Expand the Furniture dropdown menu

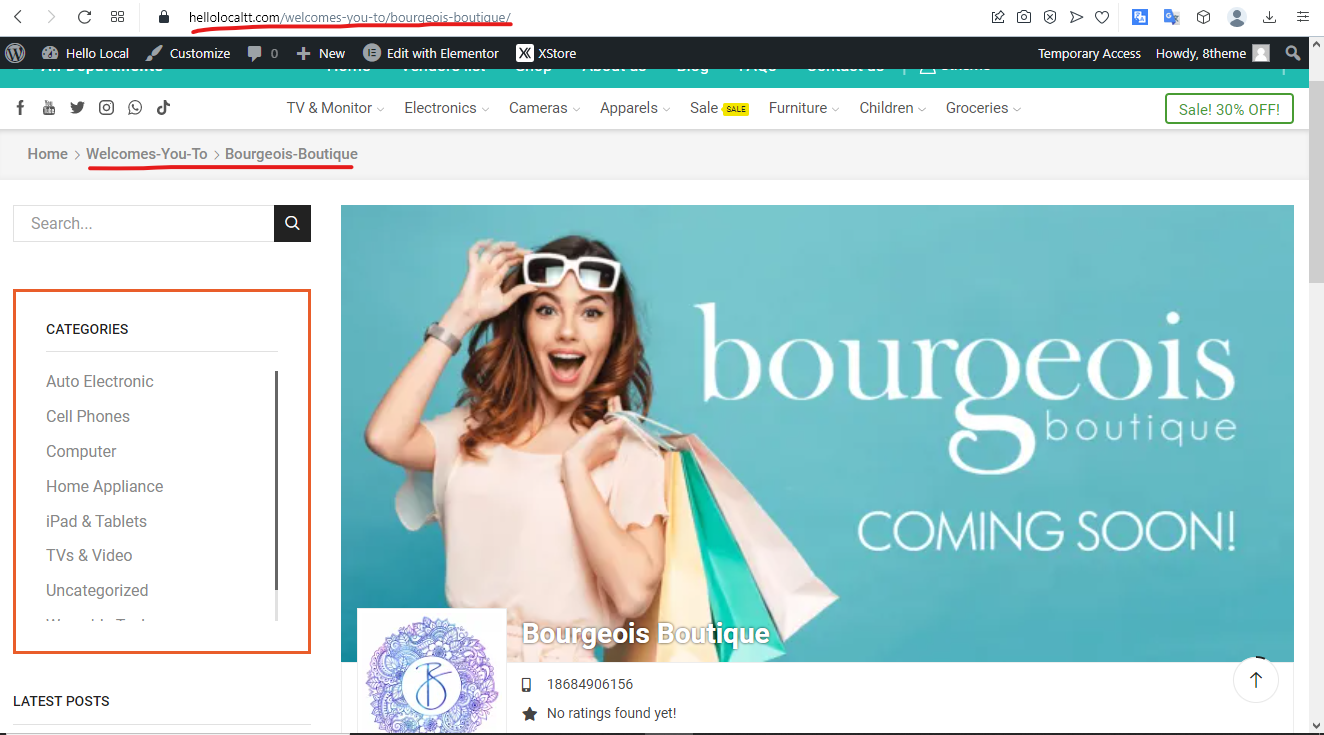[803, 108]
